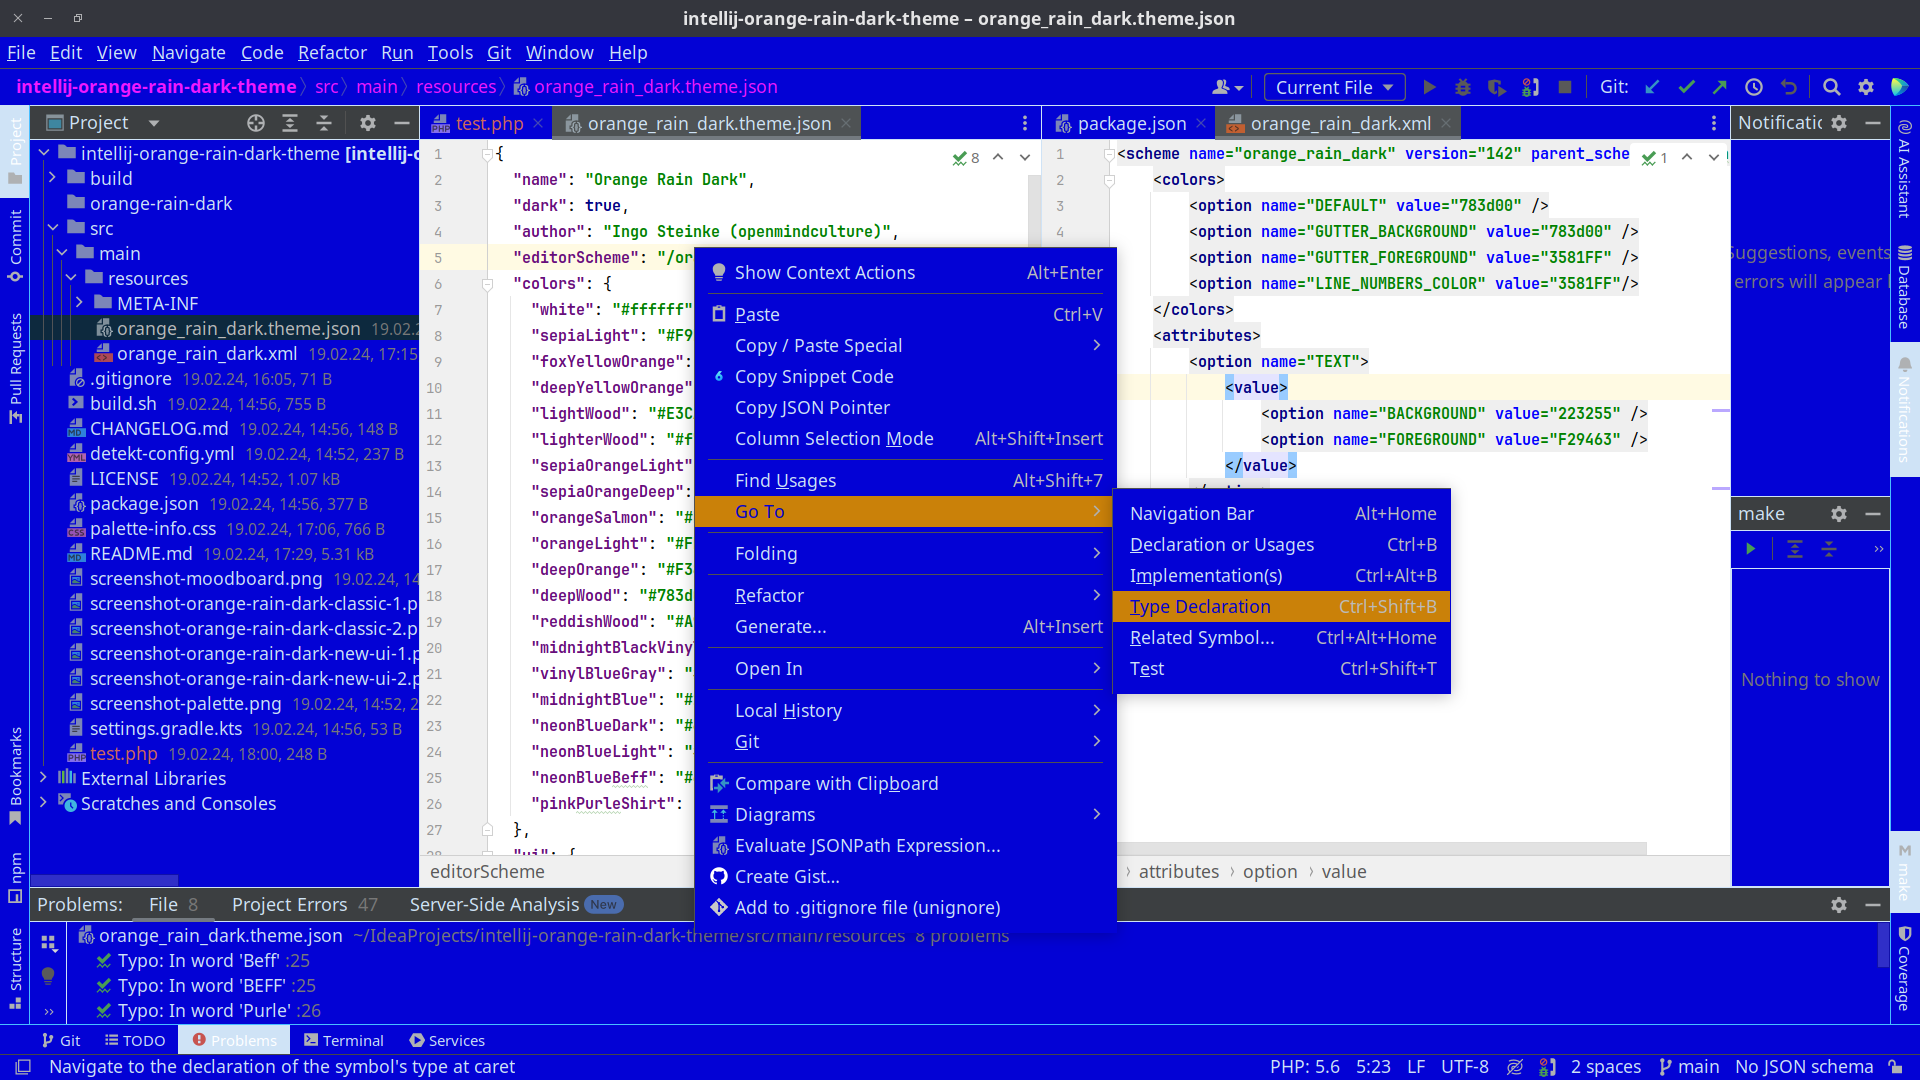The height and width of the screenshot is (1080, 1920).
Task: Open the Terminal tool window button
Action: coord(343,1040)
